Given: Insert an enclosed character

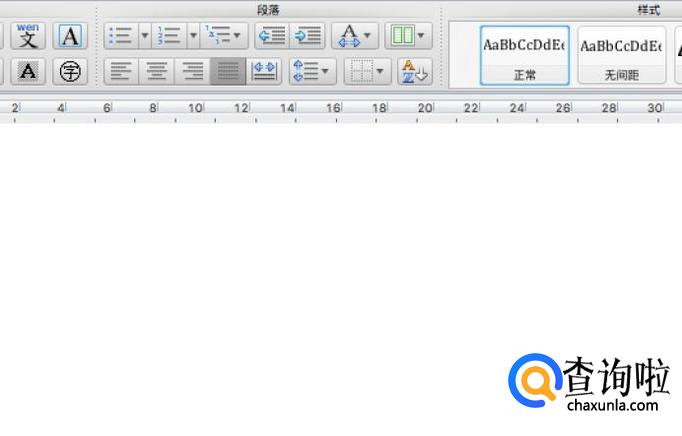Looking at the screenshot, I should point(69,71).
